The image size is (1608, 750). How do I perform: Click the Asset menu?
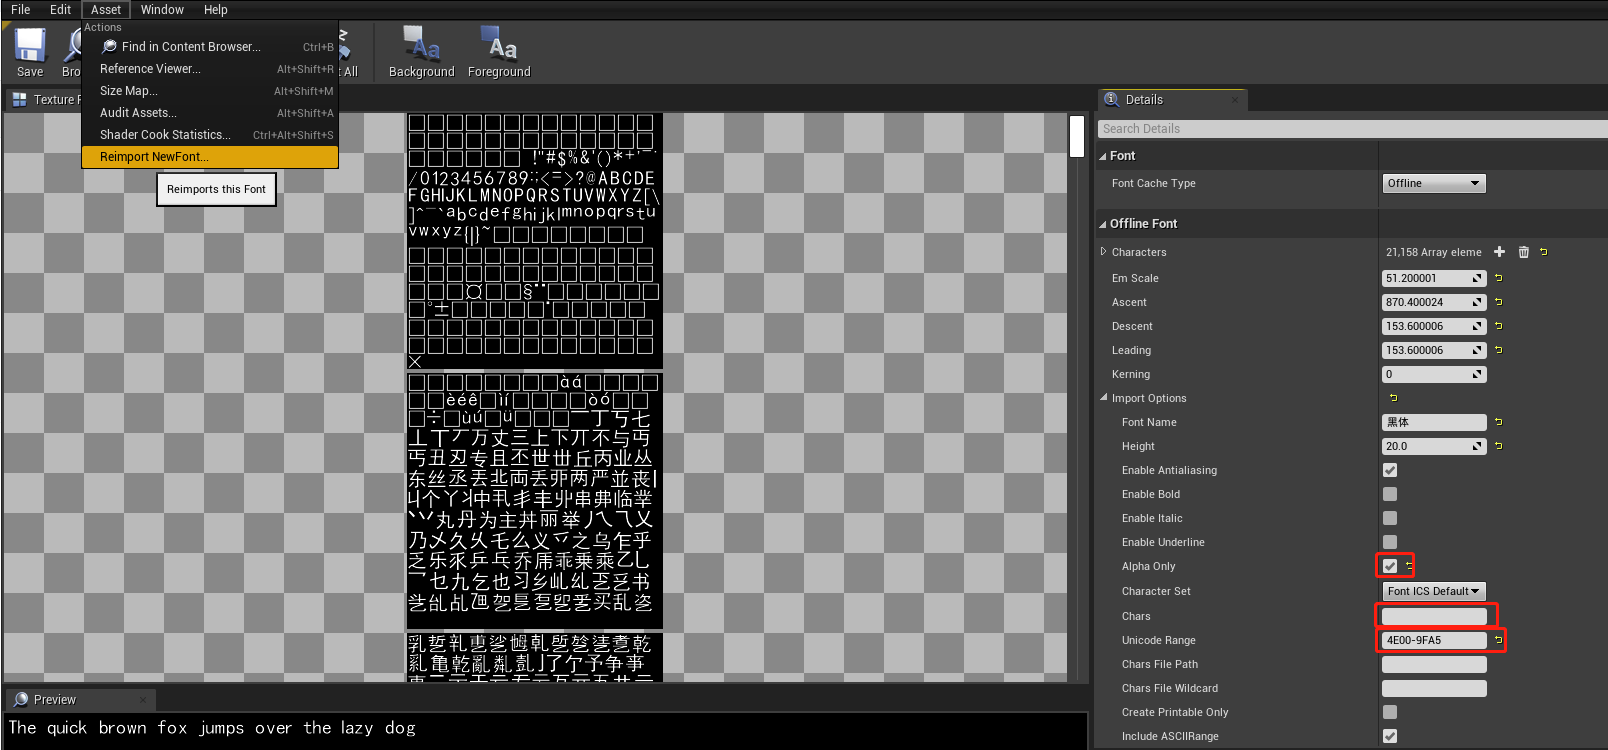coord(106,10)
